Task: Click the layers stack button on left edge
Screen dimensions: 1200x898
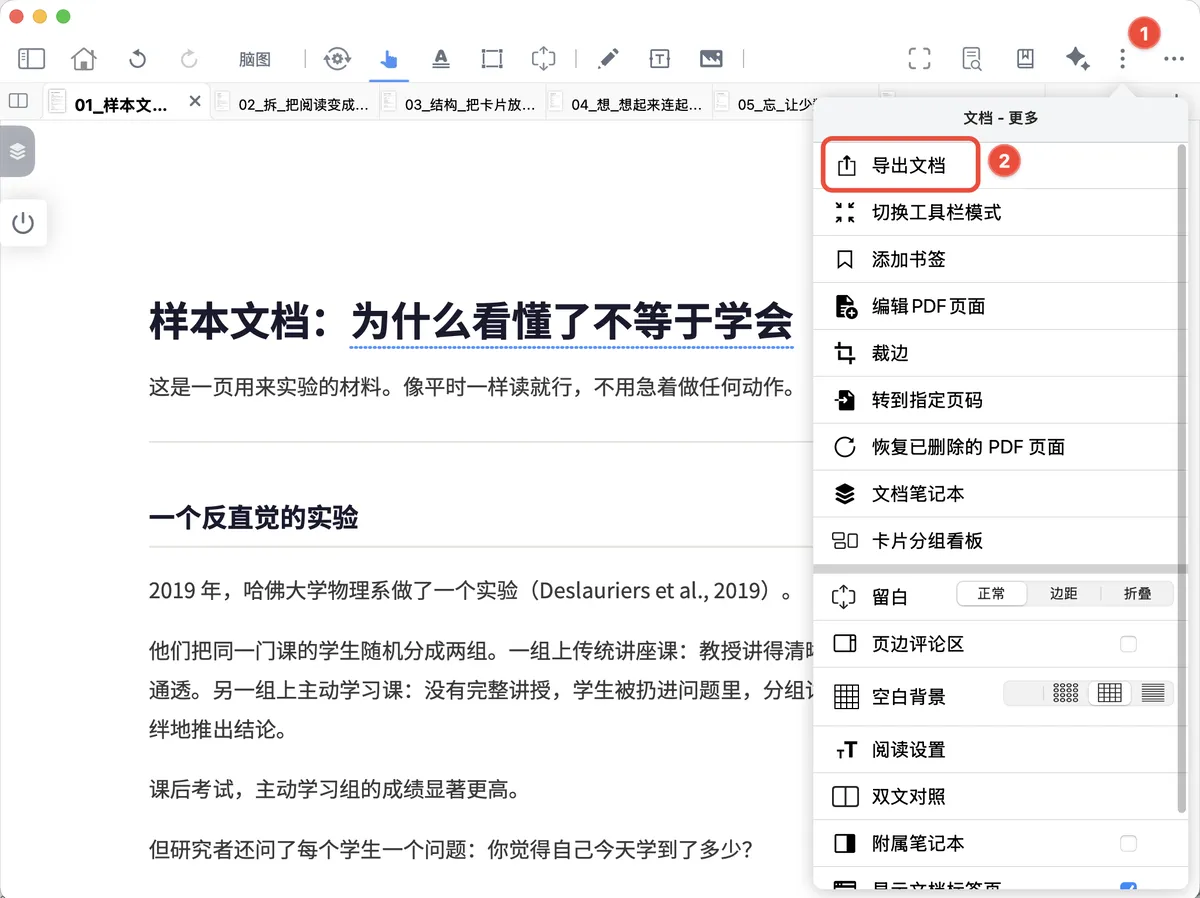Action: [17, 151]
